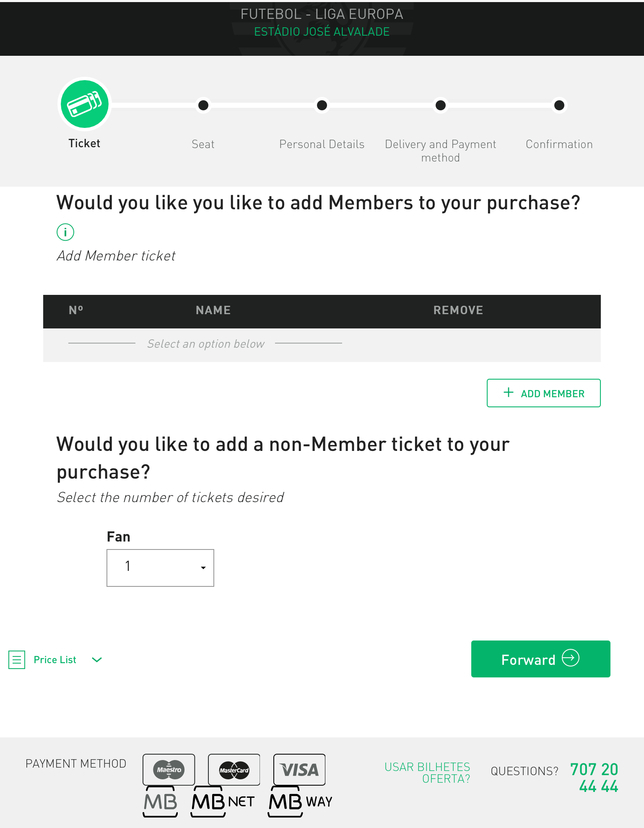Click the 707 20 44 44 phone number
Image resolution: width=644 pixels, height=828 pixels.
coord(594,777)
